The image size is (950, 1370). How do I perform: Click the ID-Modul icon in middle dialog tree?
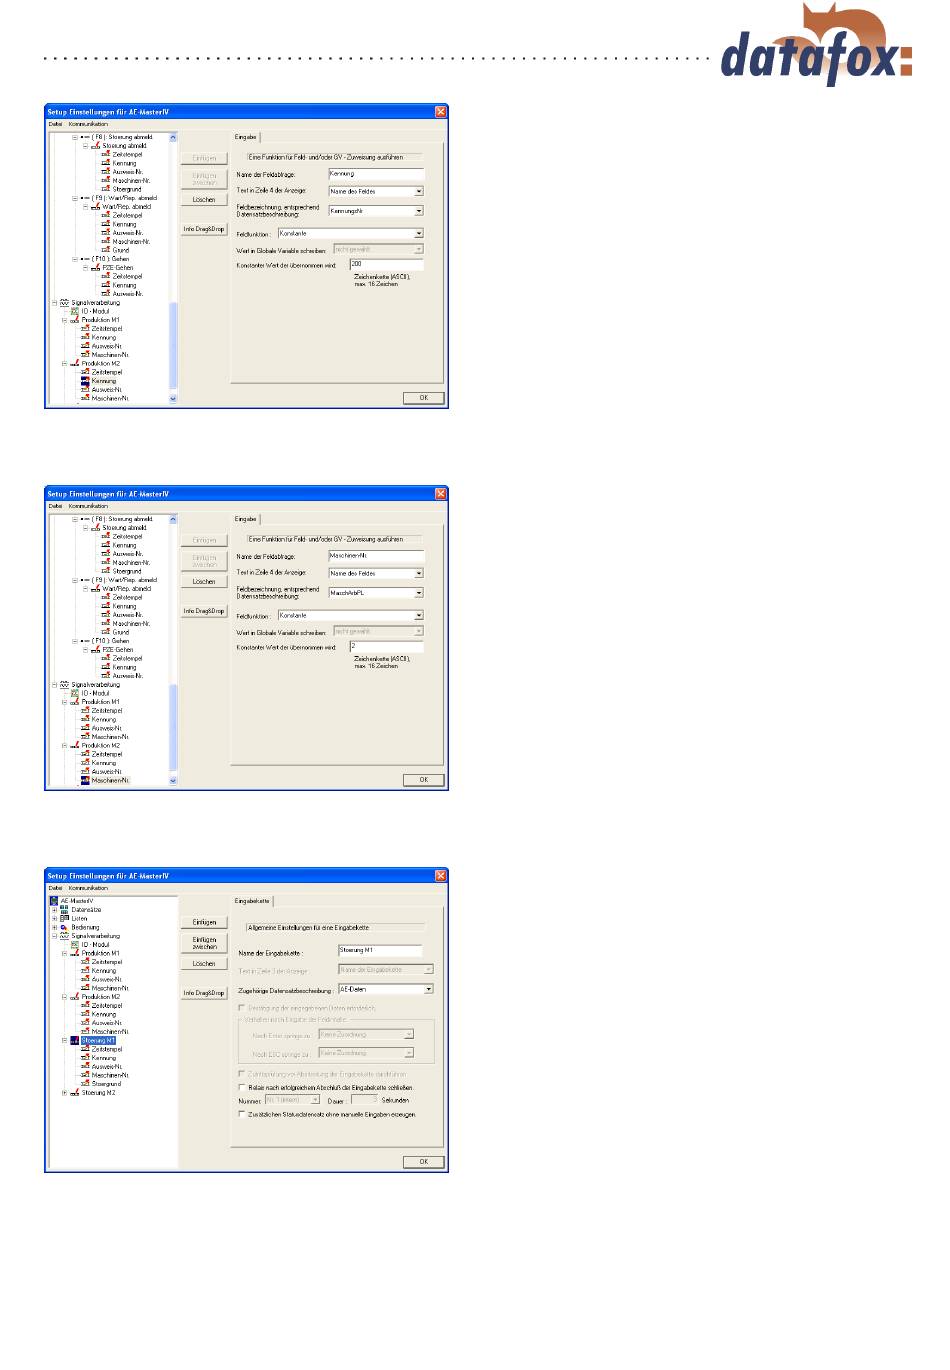click(x=74, y=693)
